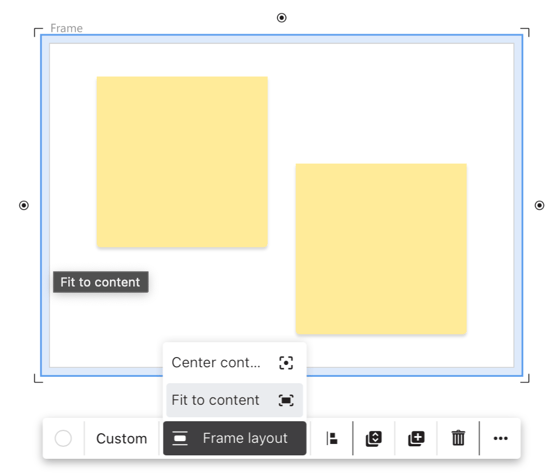
Task: Click the layout icon beside Frame layout
Action: (x=180, y=438)
